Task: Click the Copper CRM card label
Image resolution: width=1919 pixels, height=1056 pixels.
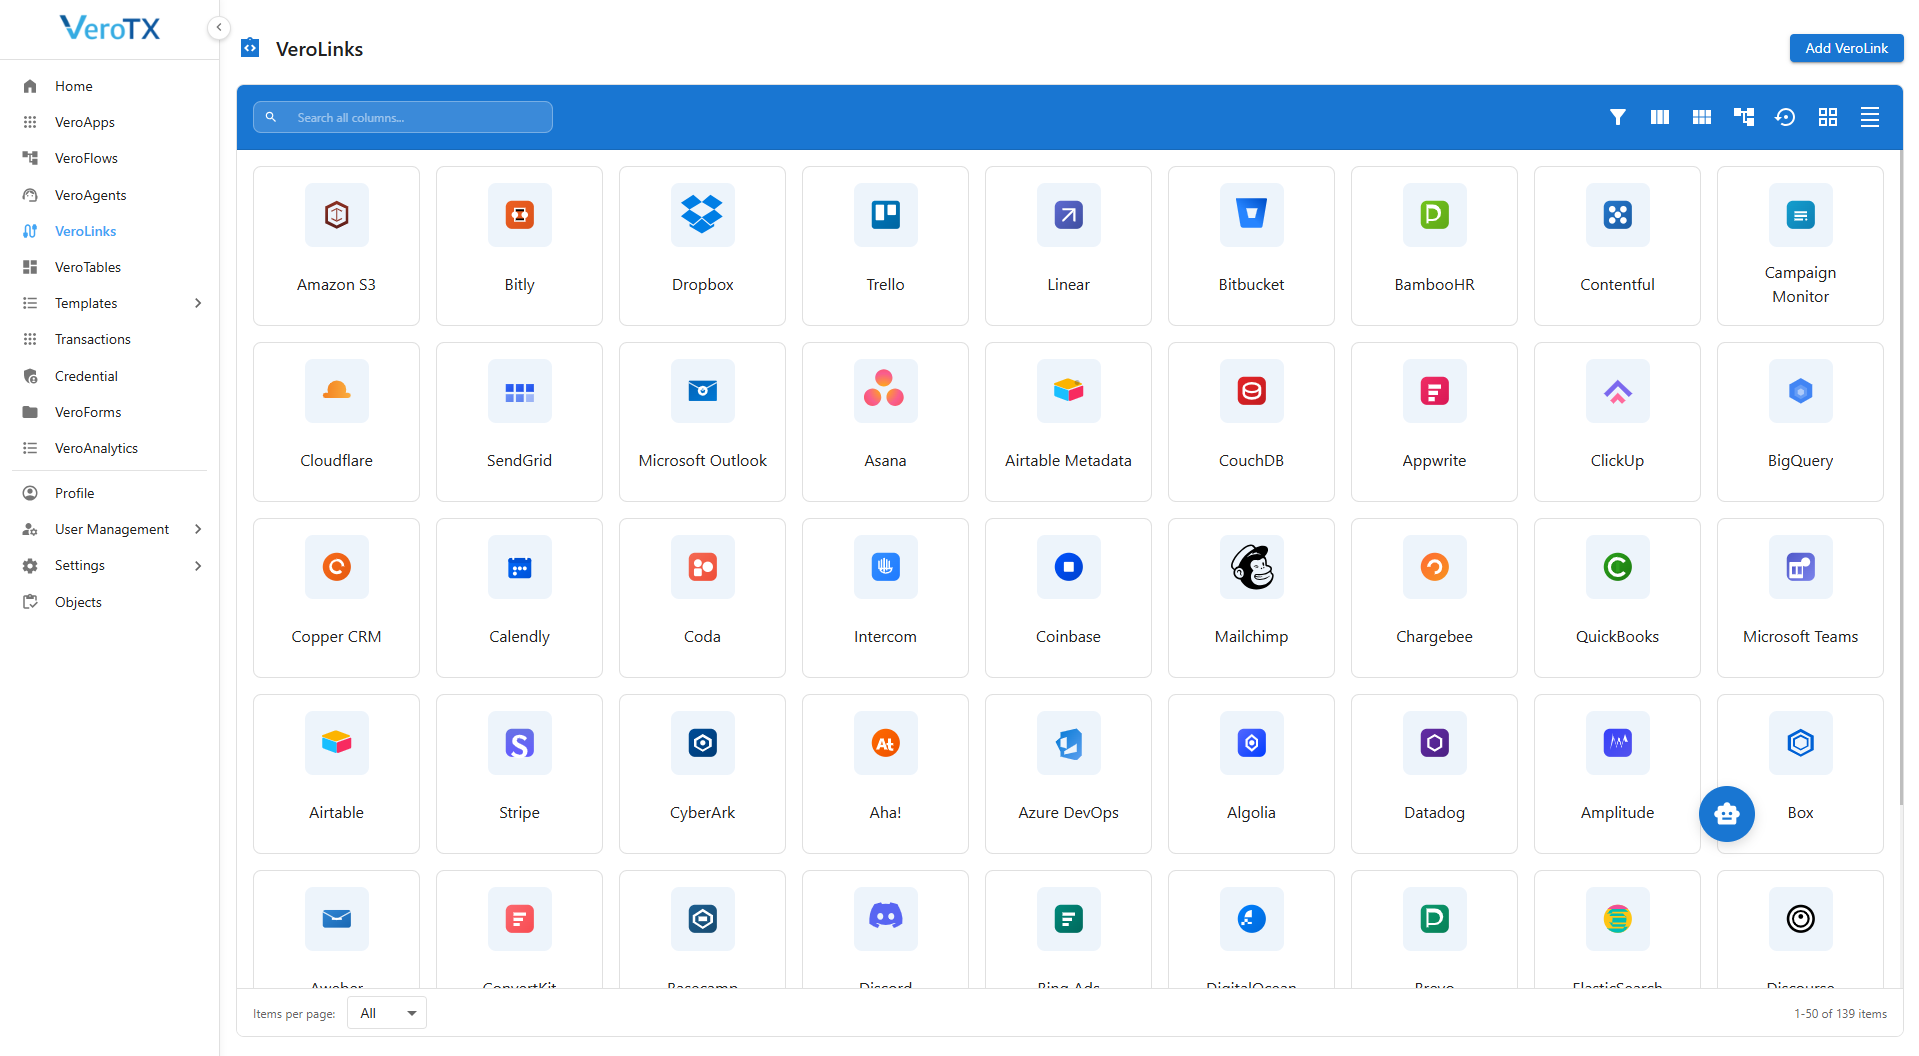Action: click(x=336, y=637)
